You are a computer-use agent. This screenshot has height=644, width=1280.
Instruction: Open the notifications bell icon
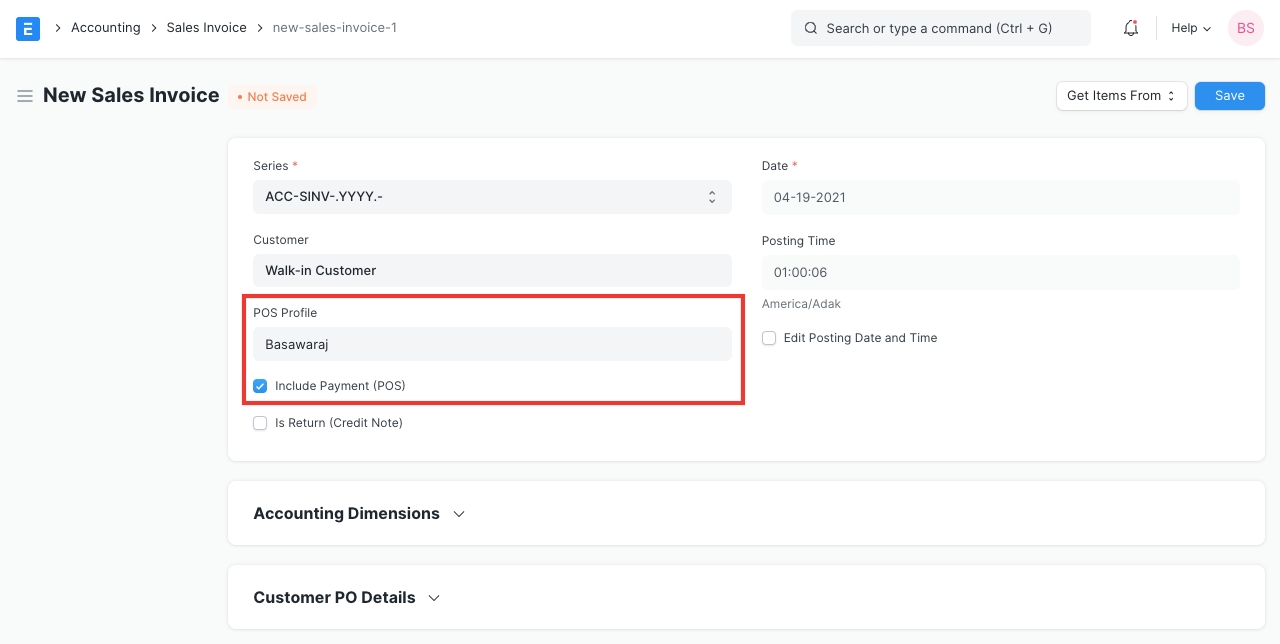pyautogui.click(x=1131, y=28)
